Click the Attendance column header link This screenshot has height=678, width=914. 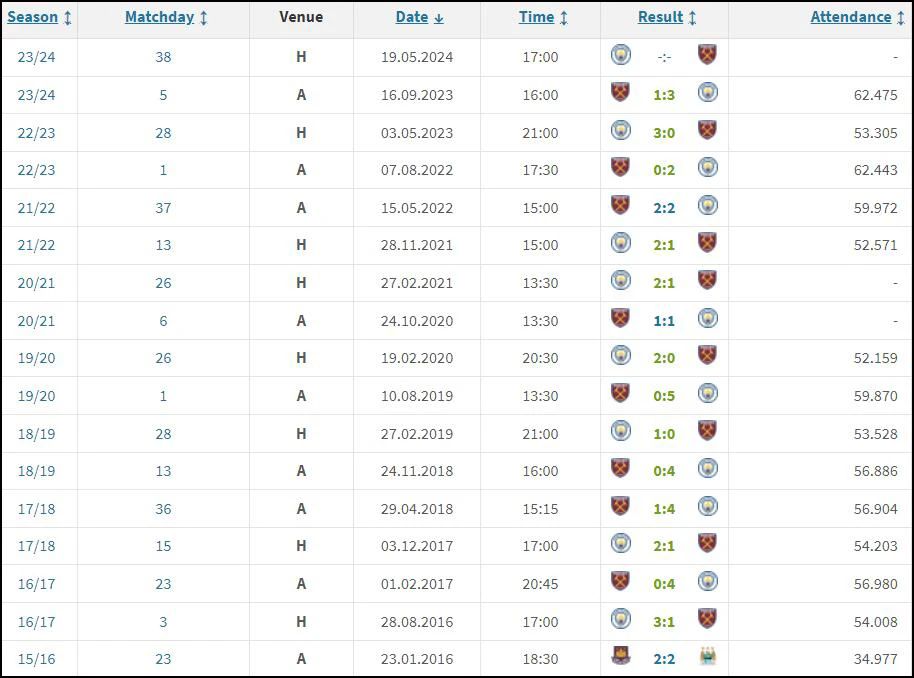[x=850, y=17]
